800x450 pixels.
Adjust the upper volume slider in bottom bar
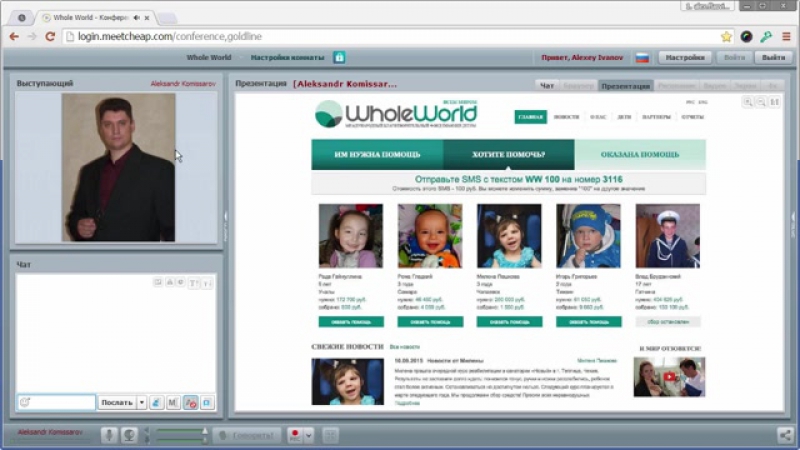point(180,431)
